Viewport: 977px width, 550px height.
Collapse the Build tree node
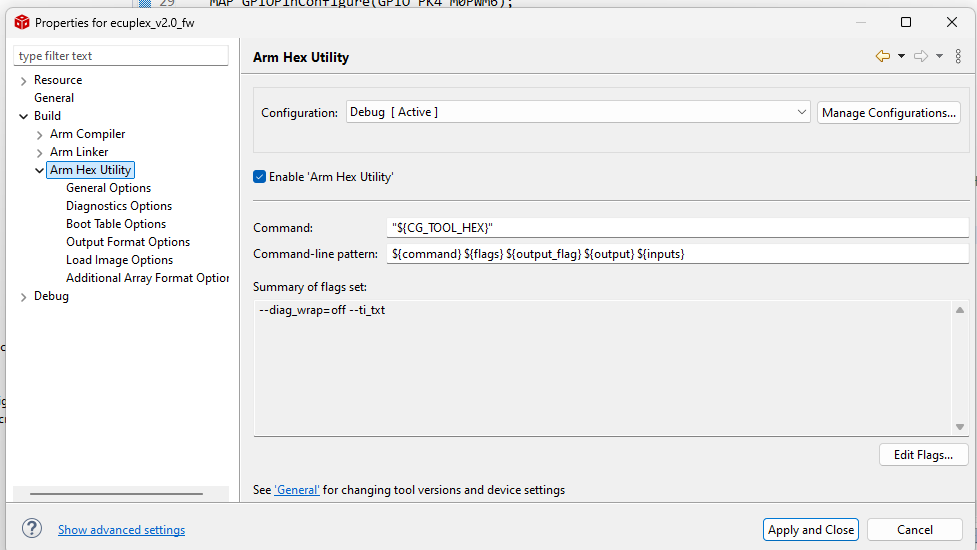[x=24, y=116]
